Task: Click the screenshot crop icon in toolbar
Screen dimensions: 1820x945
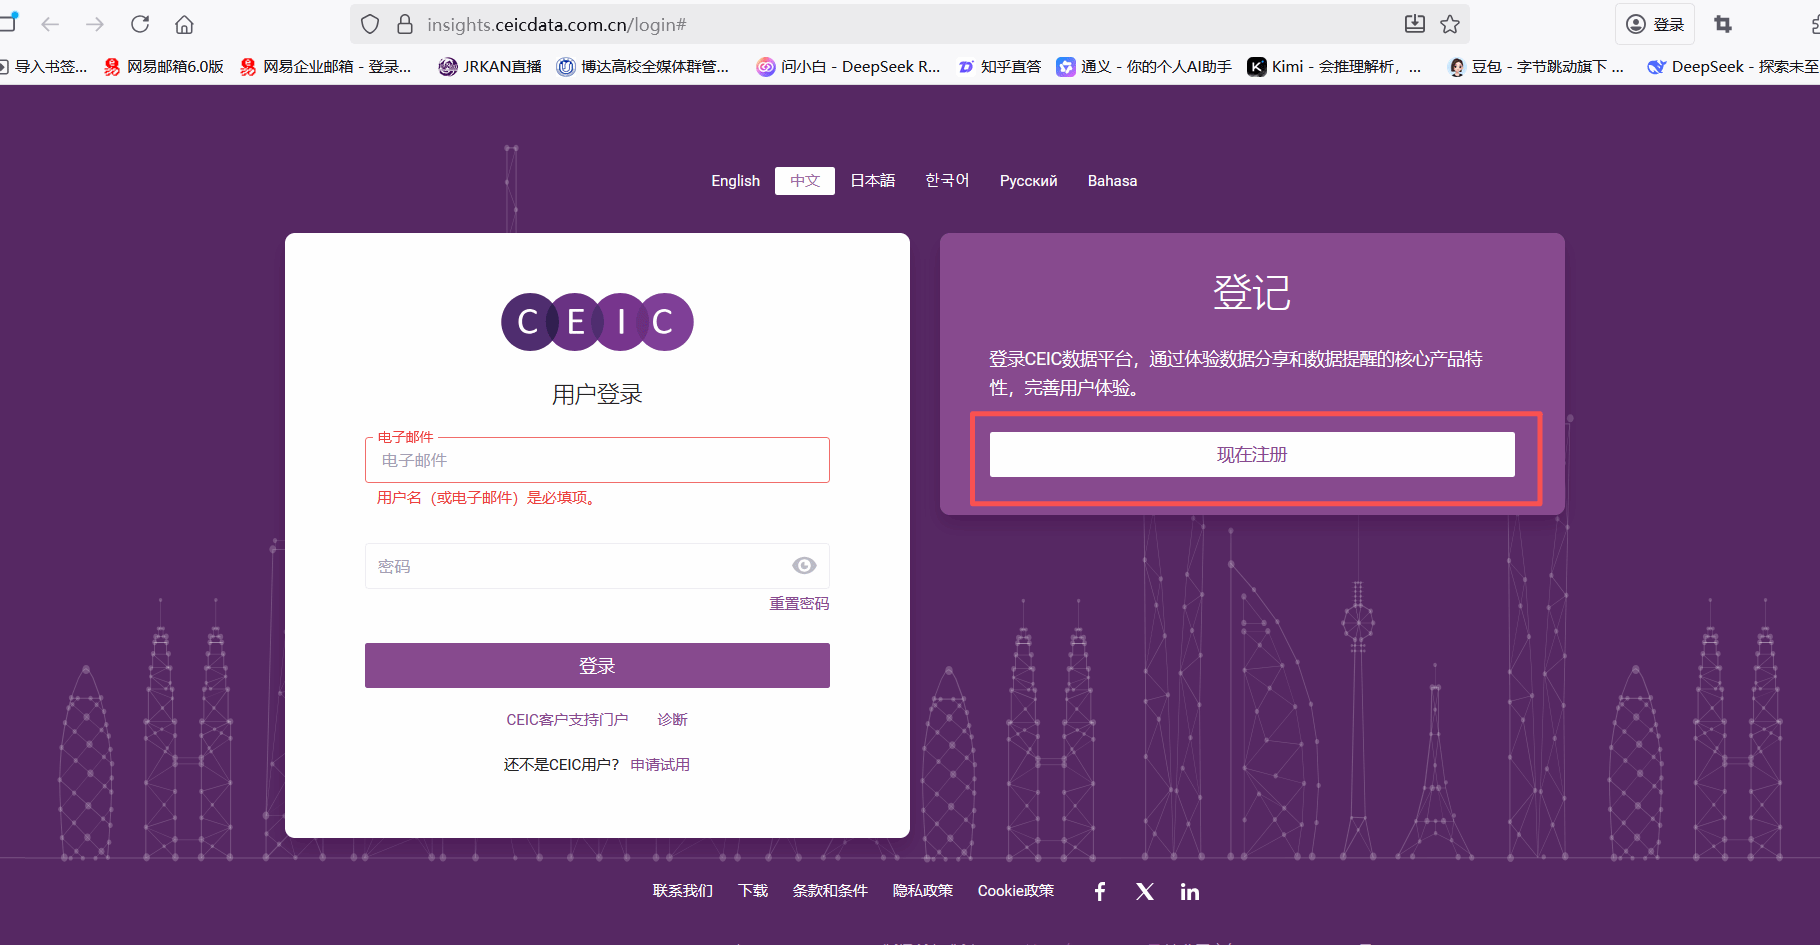Action: 1722,24
